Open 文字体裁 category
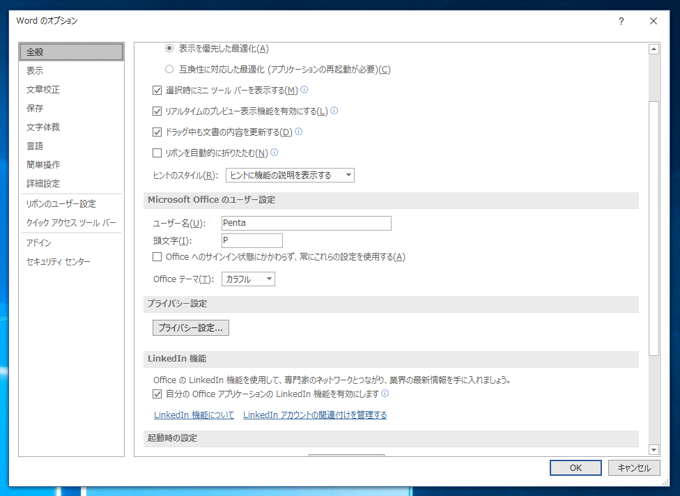 [72, 127]
